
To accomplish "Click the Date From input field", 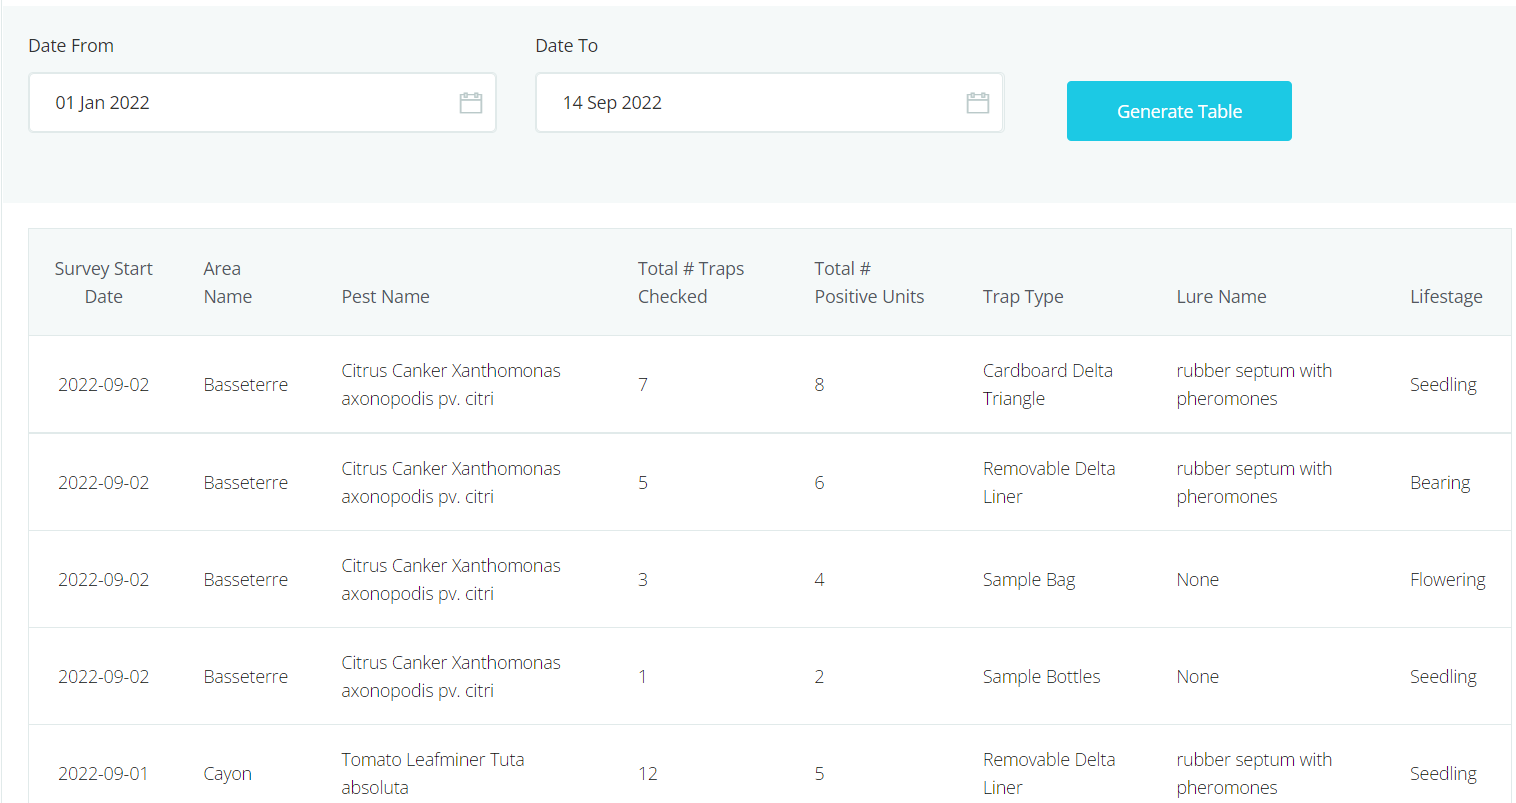I will 240,103.
